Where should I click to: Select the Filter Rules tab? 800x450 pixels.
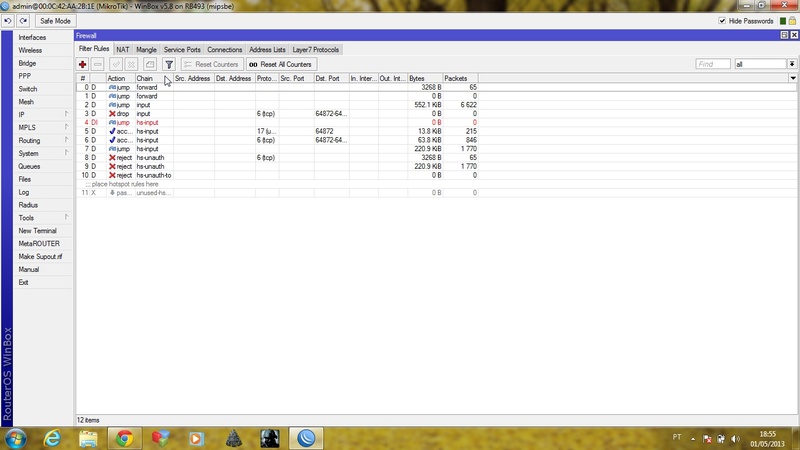tap(94, 49)
